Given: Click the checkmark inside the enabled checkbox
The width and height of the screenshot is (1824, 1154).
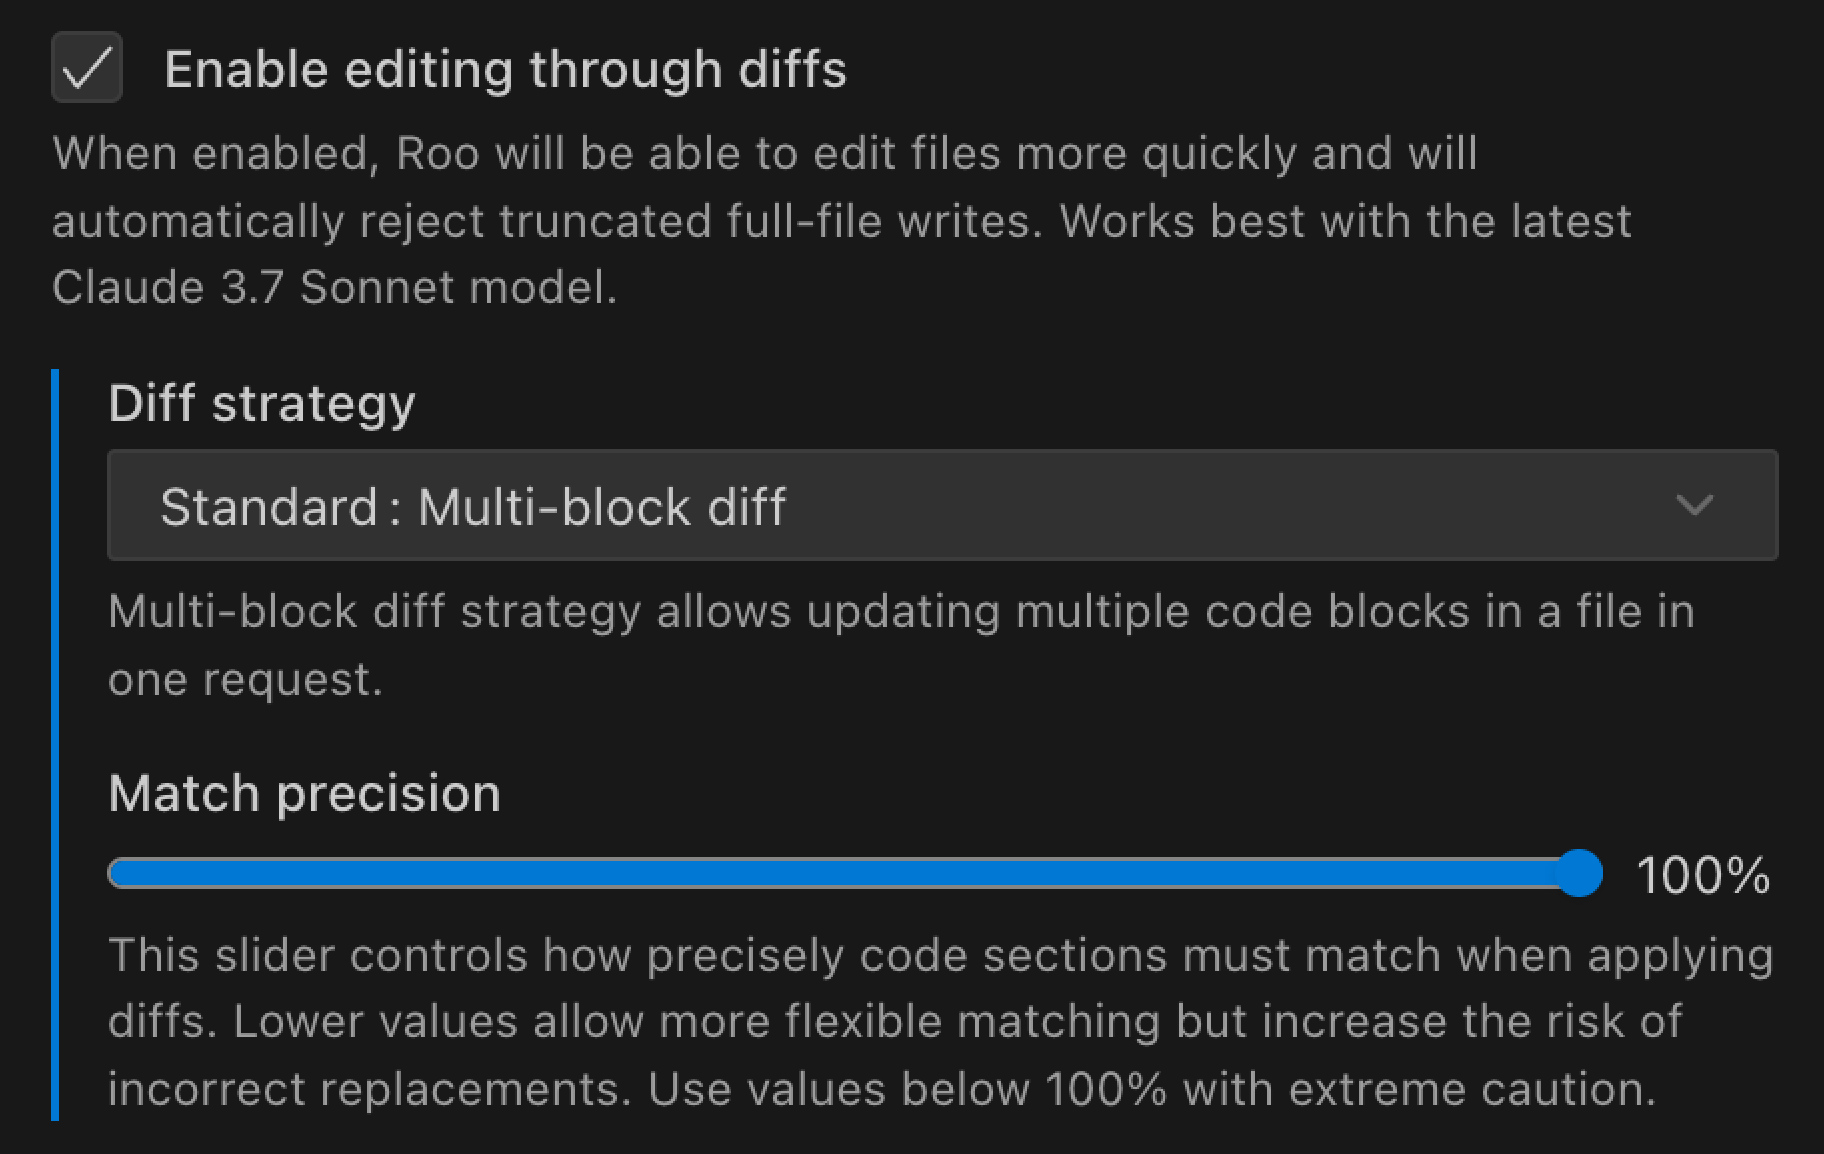Looking at the screenshot, I should pos(86,68).
